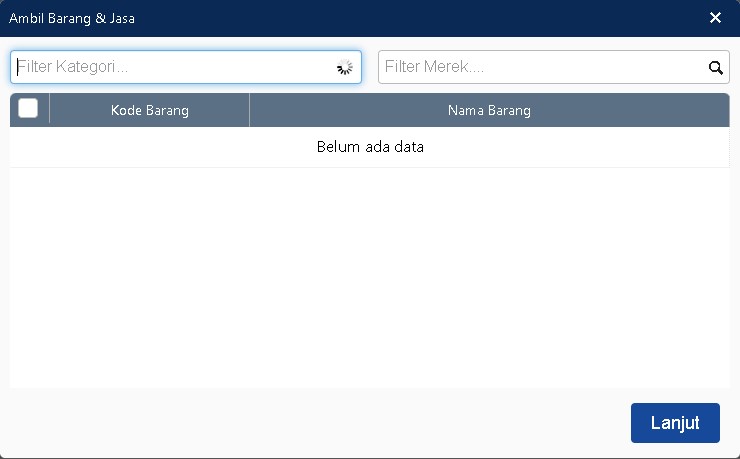This screenshot has height=459, width=740.
Task: Close the Ambil Barang & Jasa dialog
Action: point(715,18)
